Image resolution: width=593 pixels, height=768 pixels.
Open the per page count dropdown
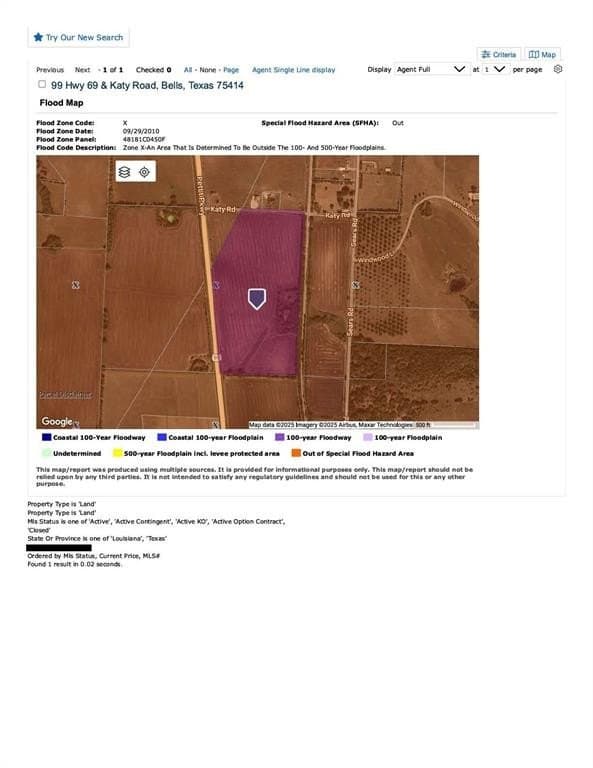[x=495, y=69]
